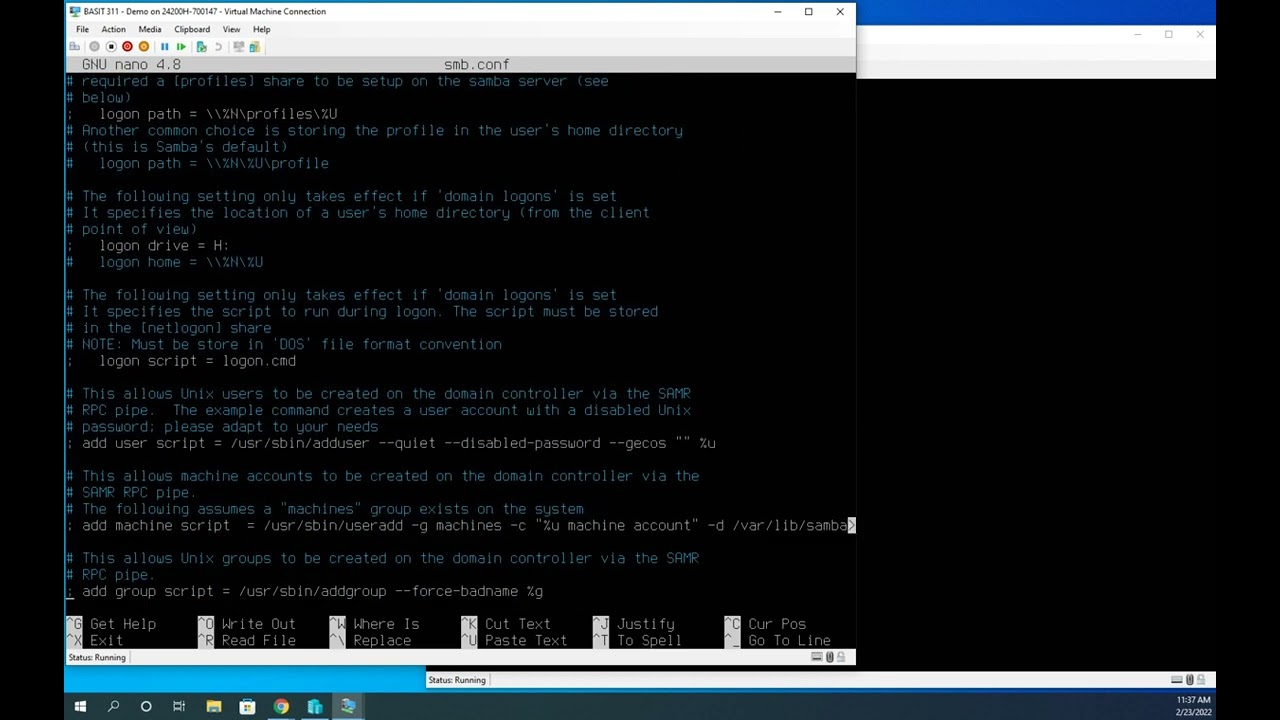1280x720 pixels.
Task: Open Google Chrome from the taskbar
Action: coord(281,707)
